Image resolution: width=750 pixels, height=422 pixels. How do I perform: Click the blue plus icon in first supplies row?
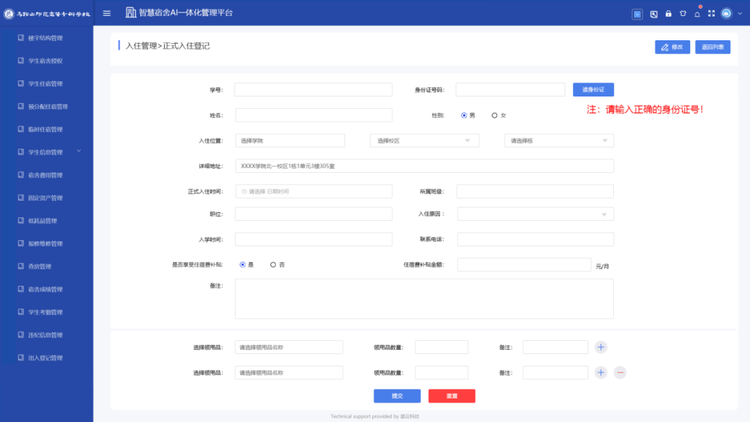pyautogui.click(x=600, y=347)
